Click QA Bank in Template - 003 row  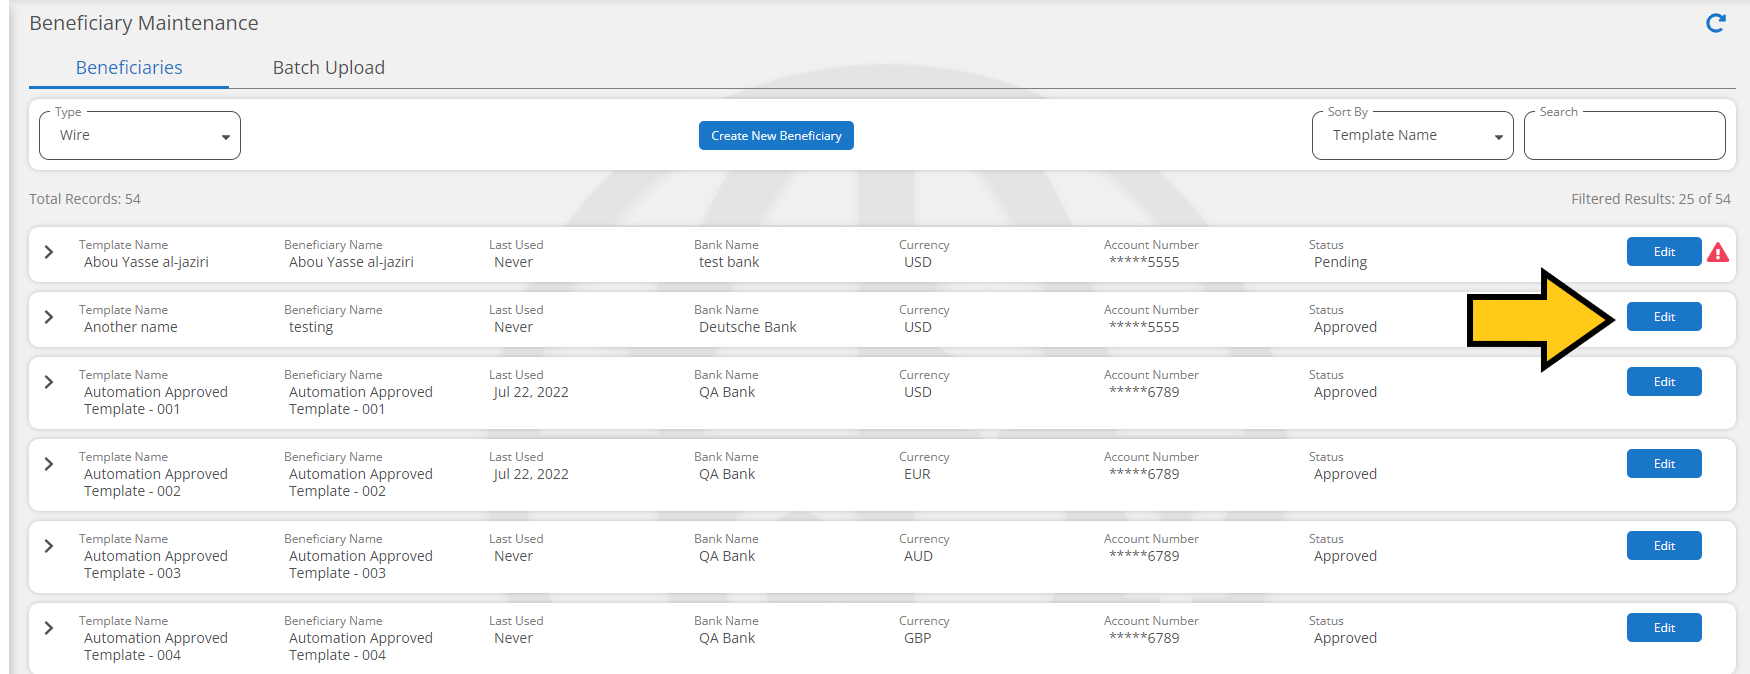pyautogui.click(x=727, y=556)
